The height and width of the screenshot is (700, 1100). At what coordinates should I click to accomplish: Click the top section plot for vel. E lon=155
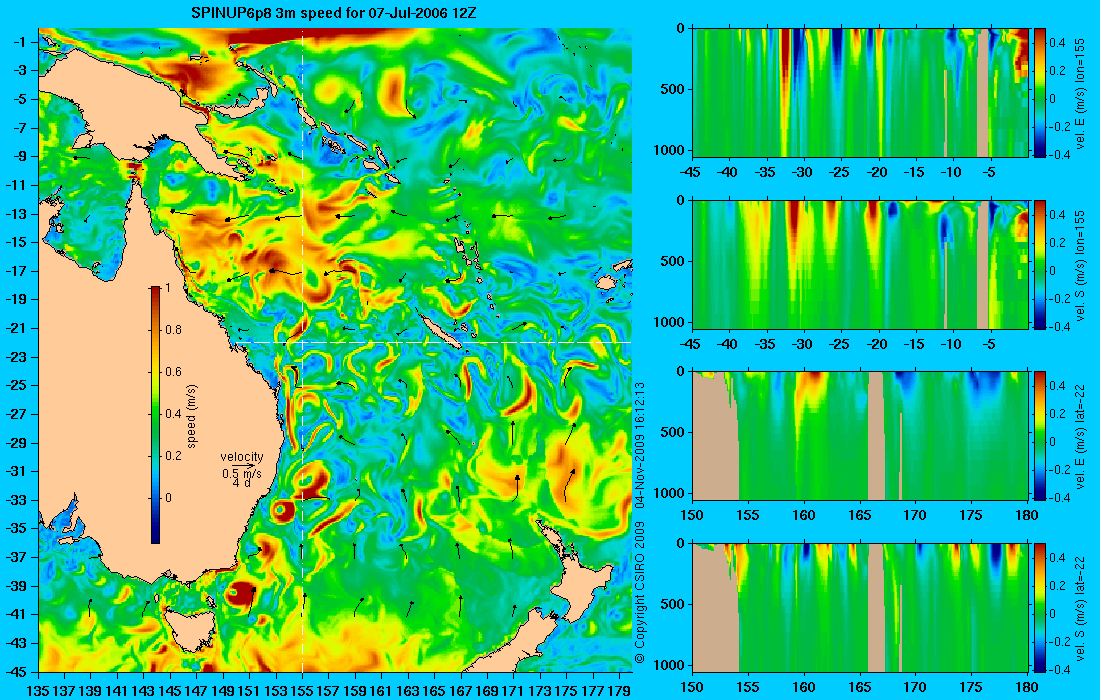click(860, 93)
